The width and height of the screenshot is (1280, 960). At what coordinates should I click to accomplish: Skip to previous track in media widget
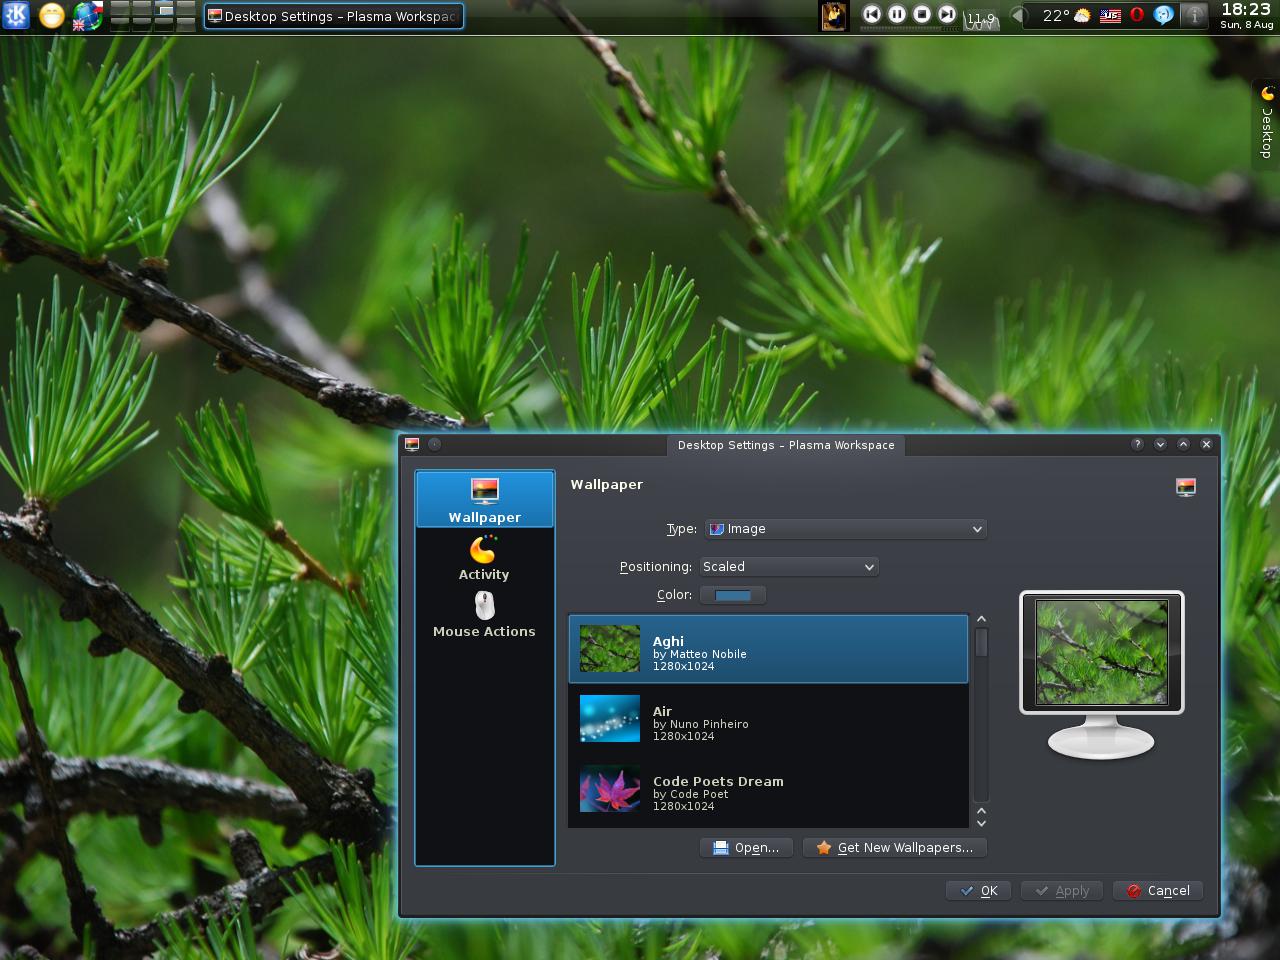tap(872, 14)
